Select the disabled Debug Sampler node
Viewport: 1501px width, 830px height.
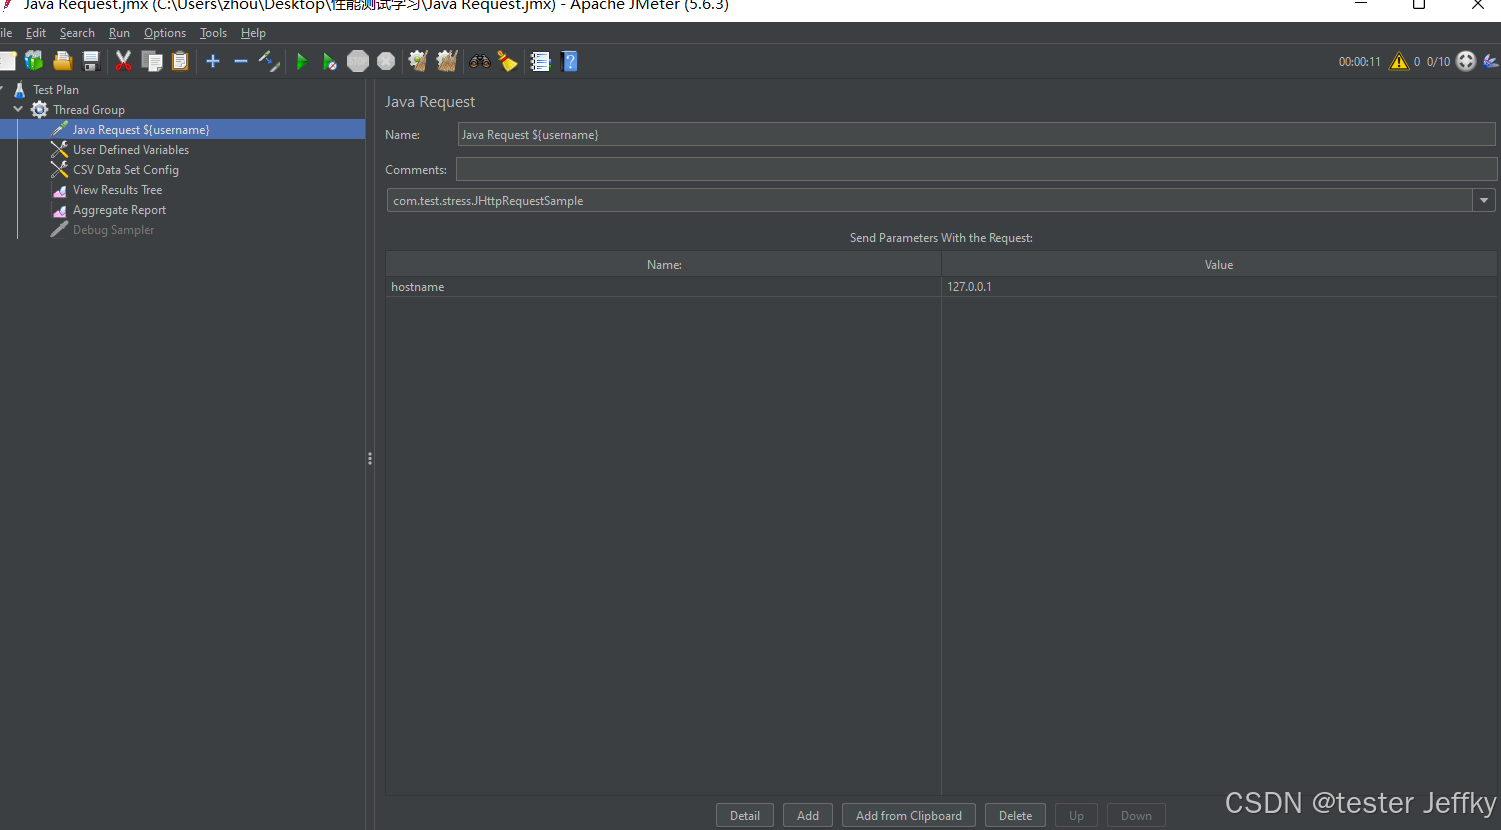[x=113, y=230]
